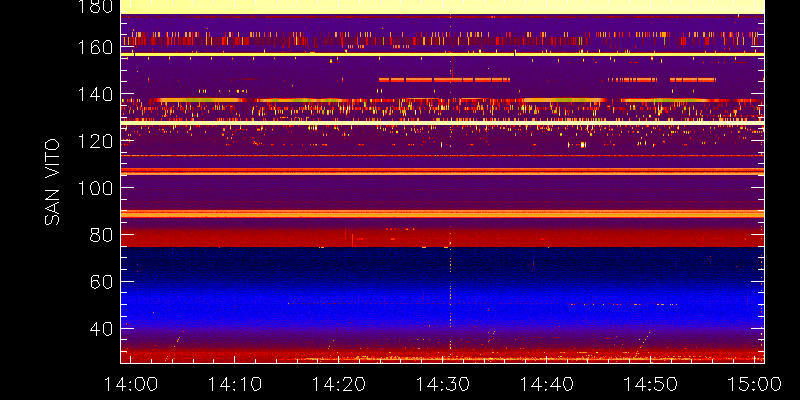This screenshot has width=800, height=400.
Task: Click the 40 frequency label
Action: pos(100,328)
